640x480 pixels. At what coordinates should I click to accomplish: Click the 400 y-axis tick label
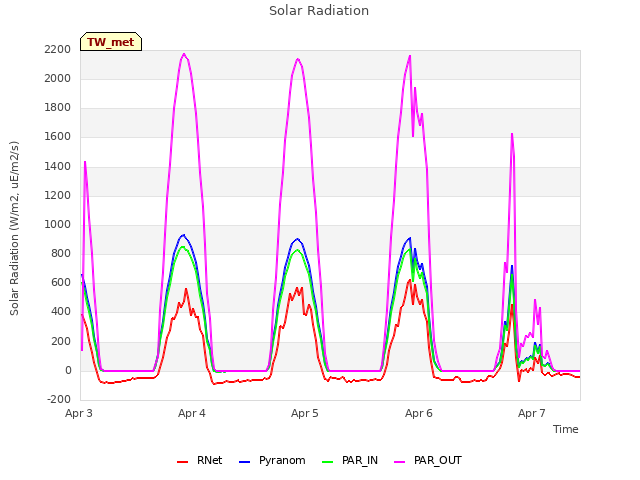coord(61,311)
